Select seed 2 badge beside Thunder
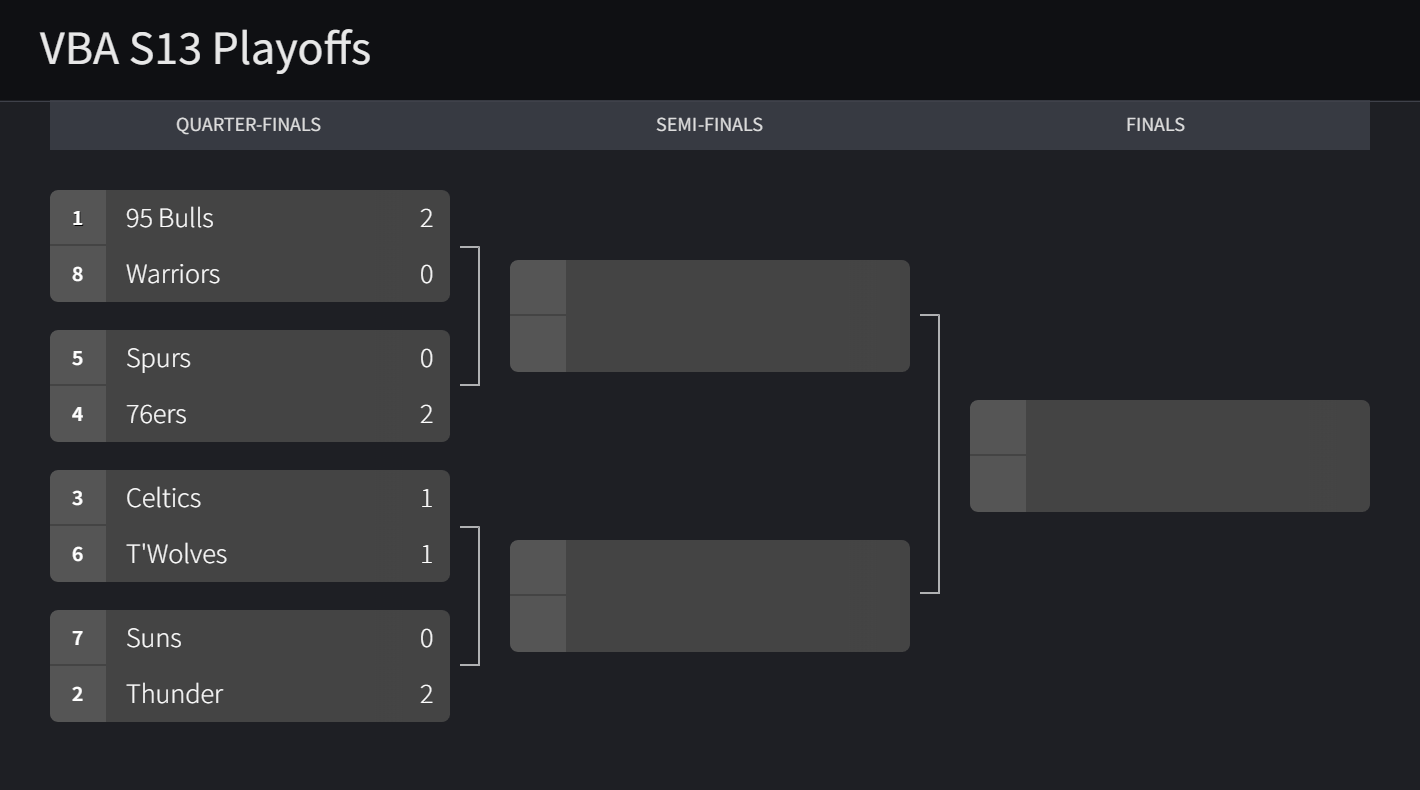The height and width of the screenshot is (790, 1420). tap(78, 694)
